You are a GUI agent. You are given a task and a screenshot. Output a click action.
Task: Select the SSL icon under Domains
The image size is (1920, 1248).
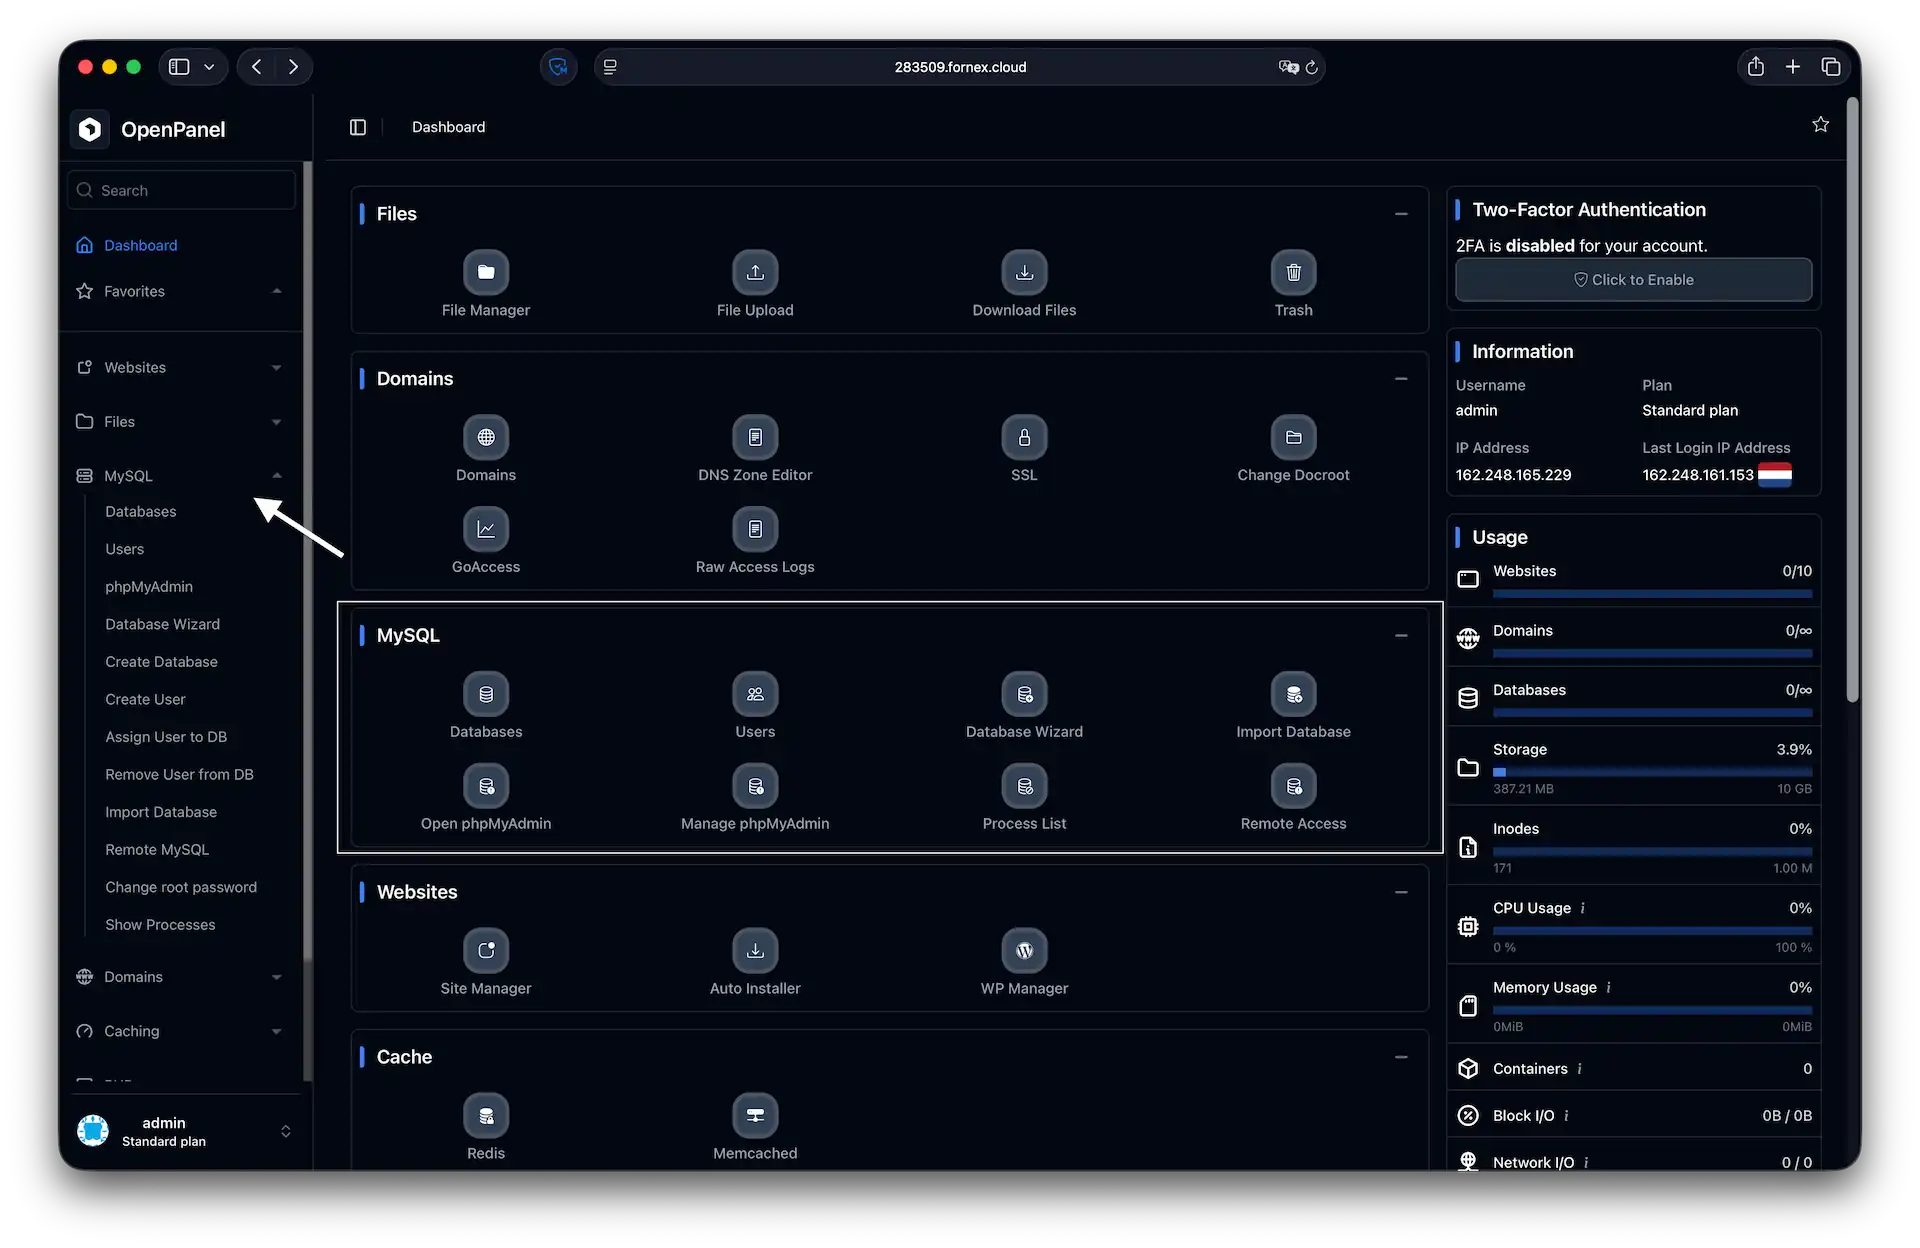pyautogui.click(x=1024, y=437)
